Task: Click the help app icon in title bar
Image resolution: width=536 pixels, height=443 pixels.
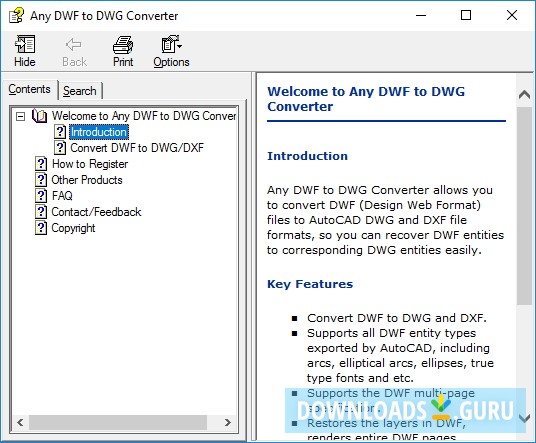Action: [x=16, y=15]
